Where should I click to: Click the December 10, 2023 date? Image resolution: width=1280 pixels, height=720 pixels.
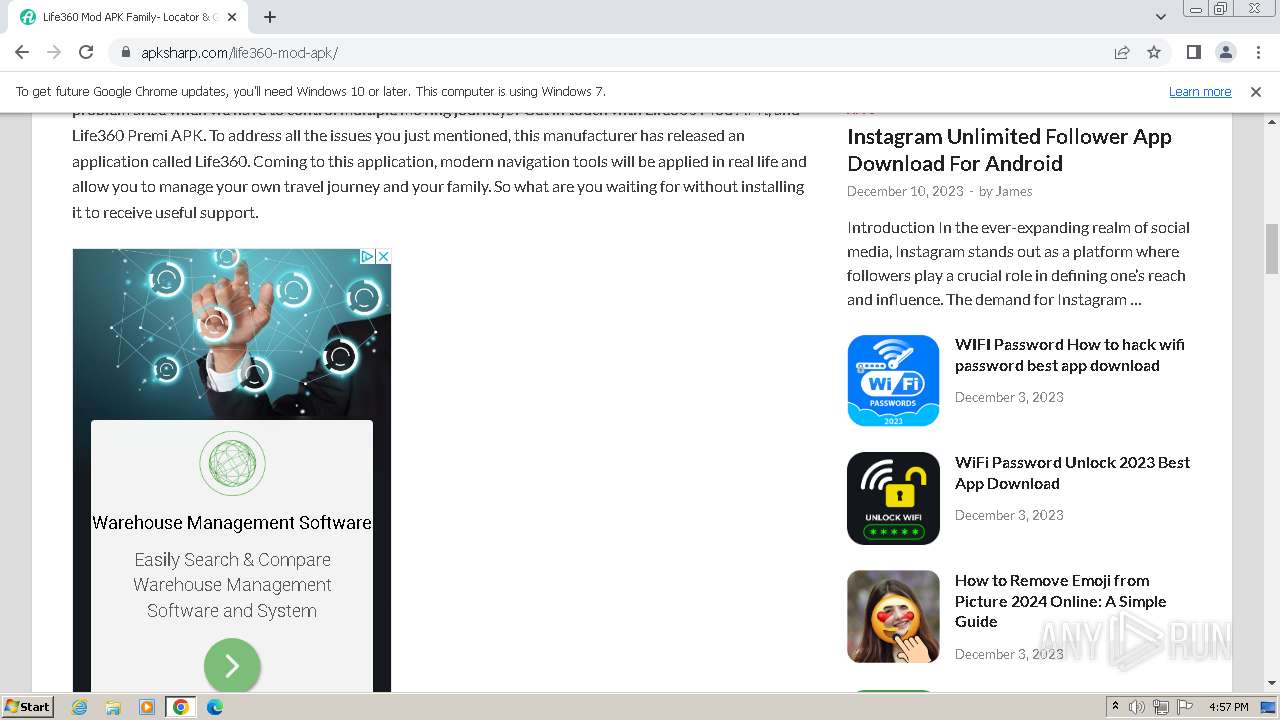[905, 191]
